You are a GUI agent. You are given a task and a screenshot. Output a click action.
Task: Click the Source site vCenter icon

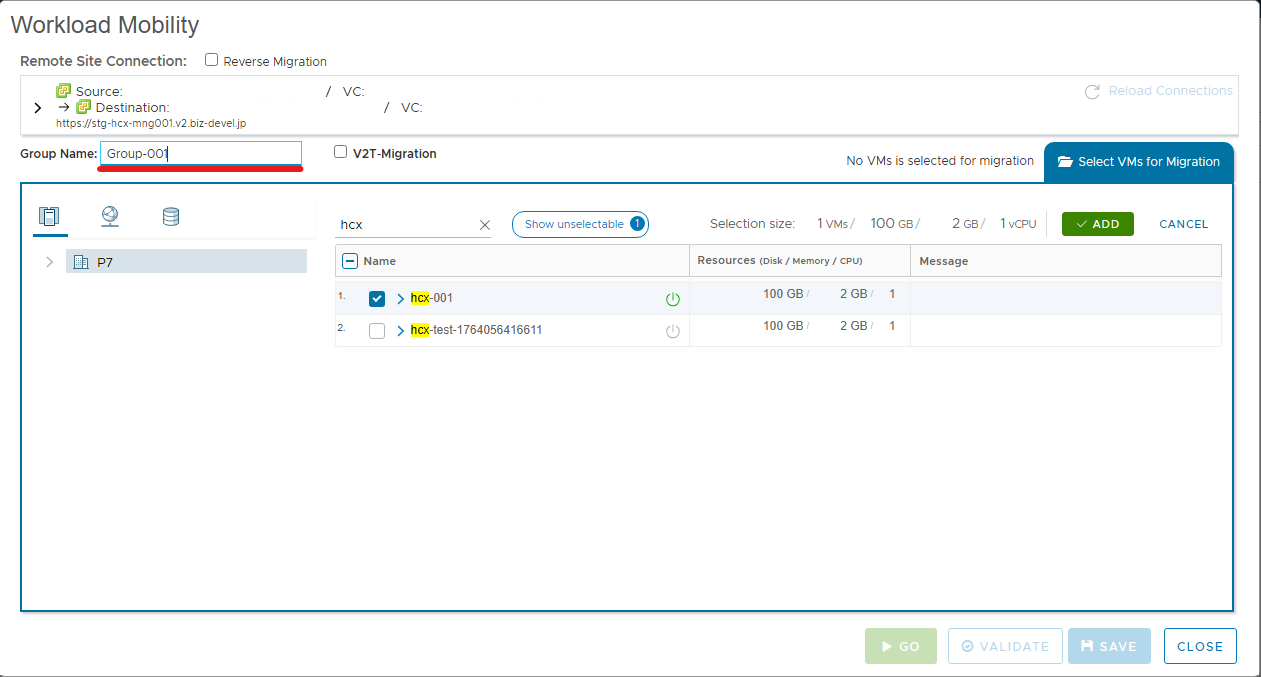tap(64, 91)
